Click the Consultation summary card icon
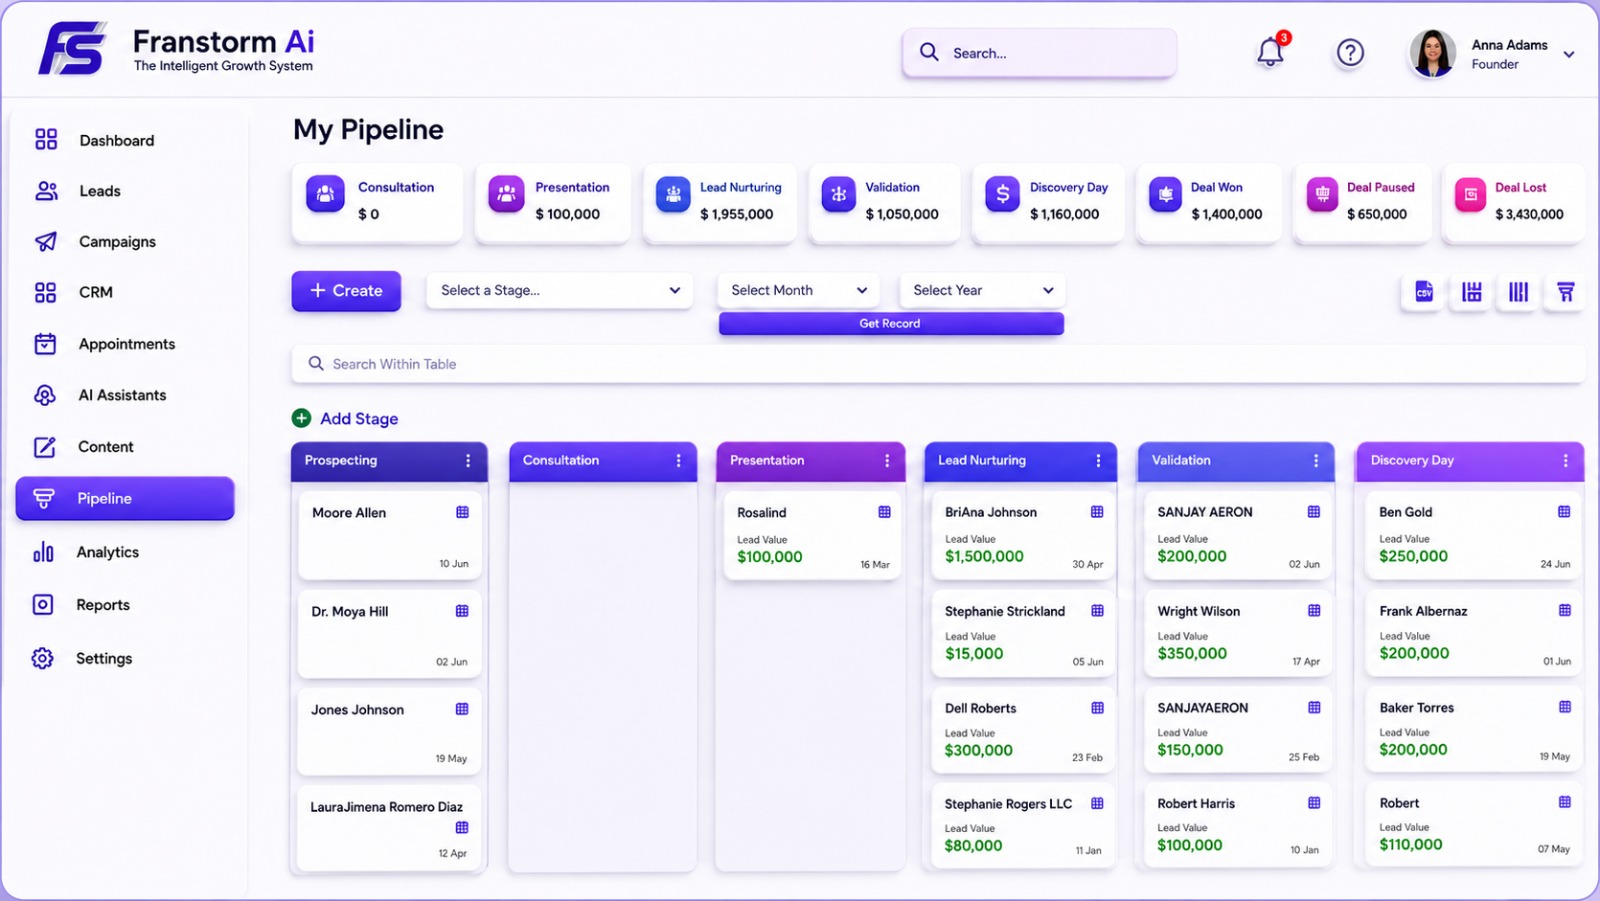The image size is (1600, 901). [x=325, y=194]
